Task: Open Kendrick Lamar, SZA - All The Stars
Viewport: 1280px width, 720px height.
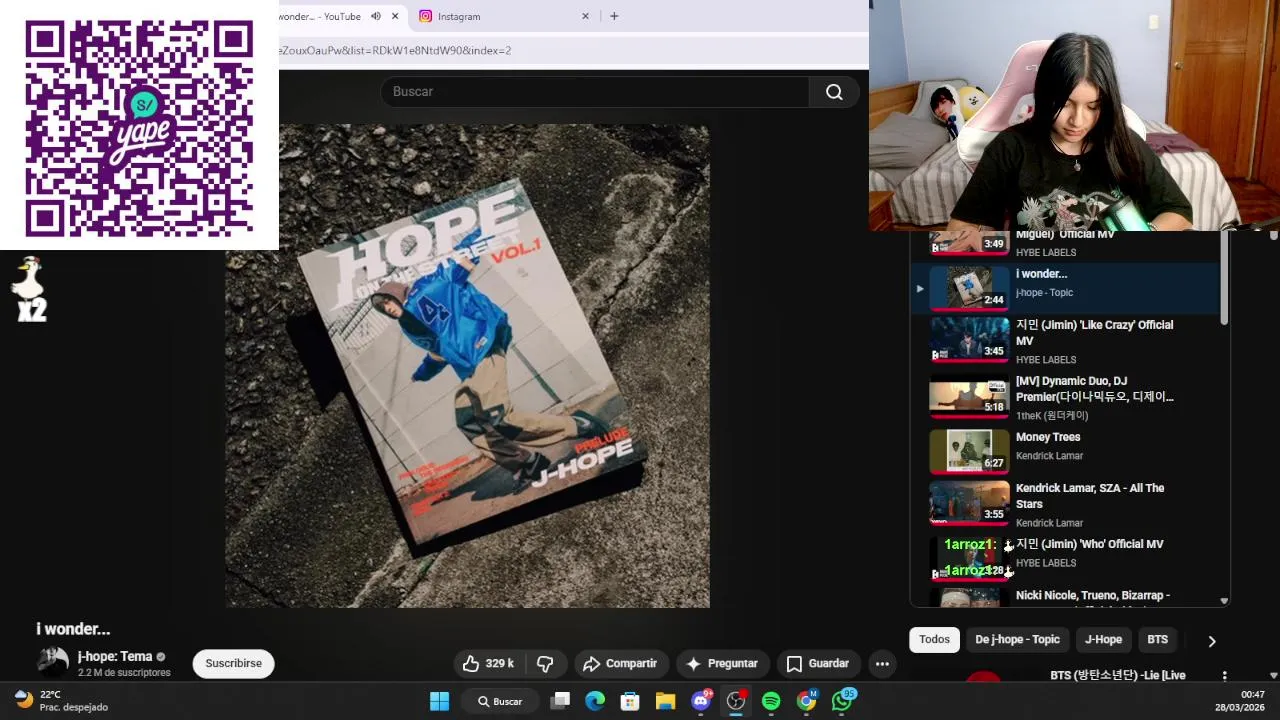Action: 1065,504
